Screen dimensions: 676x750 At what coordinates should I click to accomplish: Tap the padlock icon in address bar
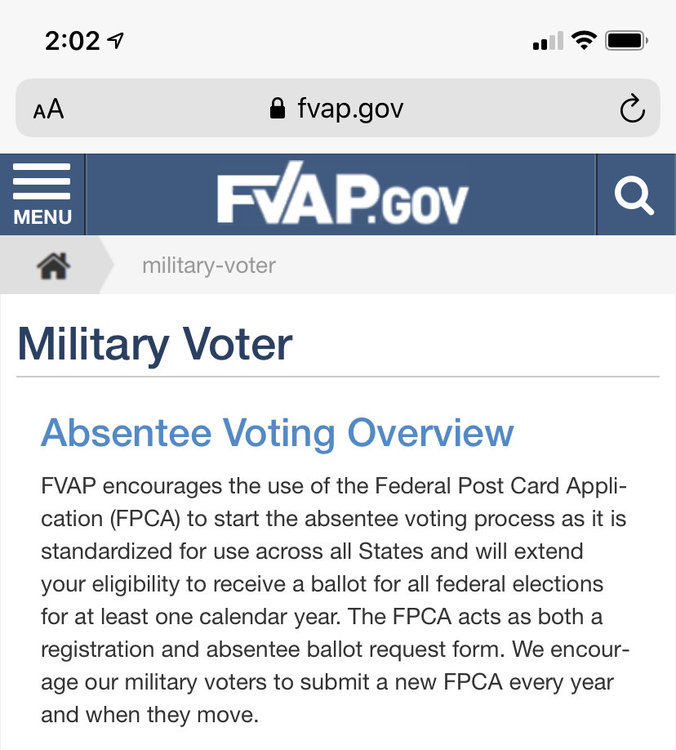(278, 109)
